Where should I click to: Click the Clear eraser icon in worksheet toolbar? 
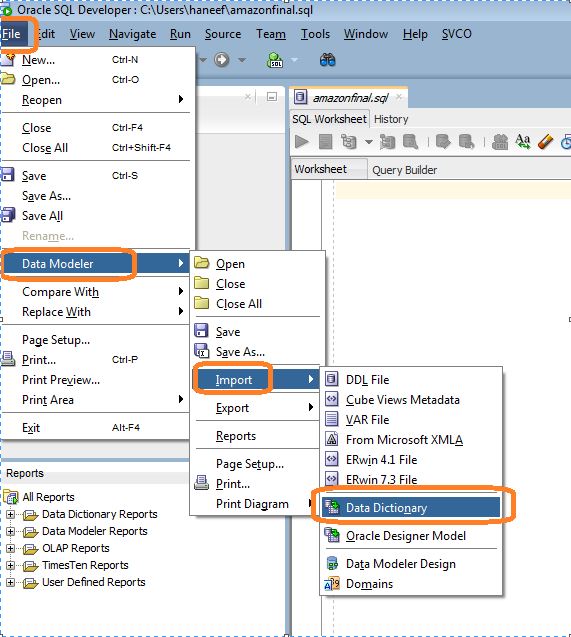[x=545, y=142]
